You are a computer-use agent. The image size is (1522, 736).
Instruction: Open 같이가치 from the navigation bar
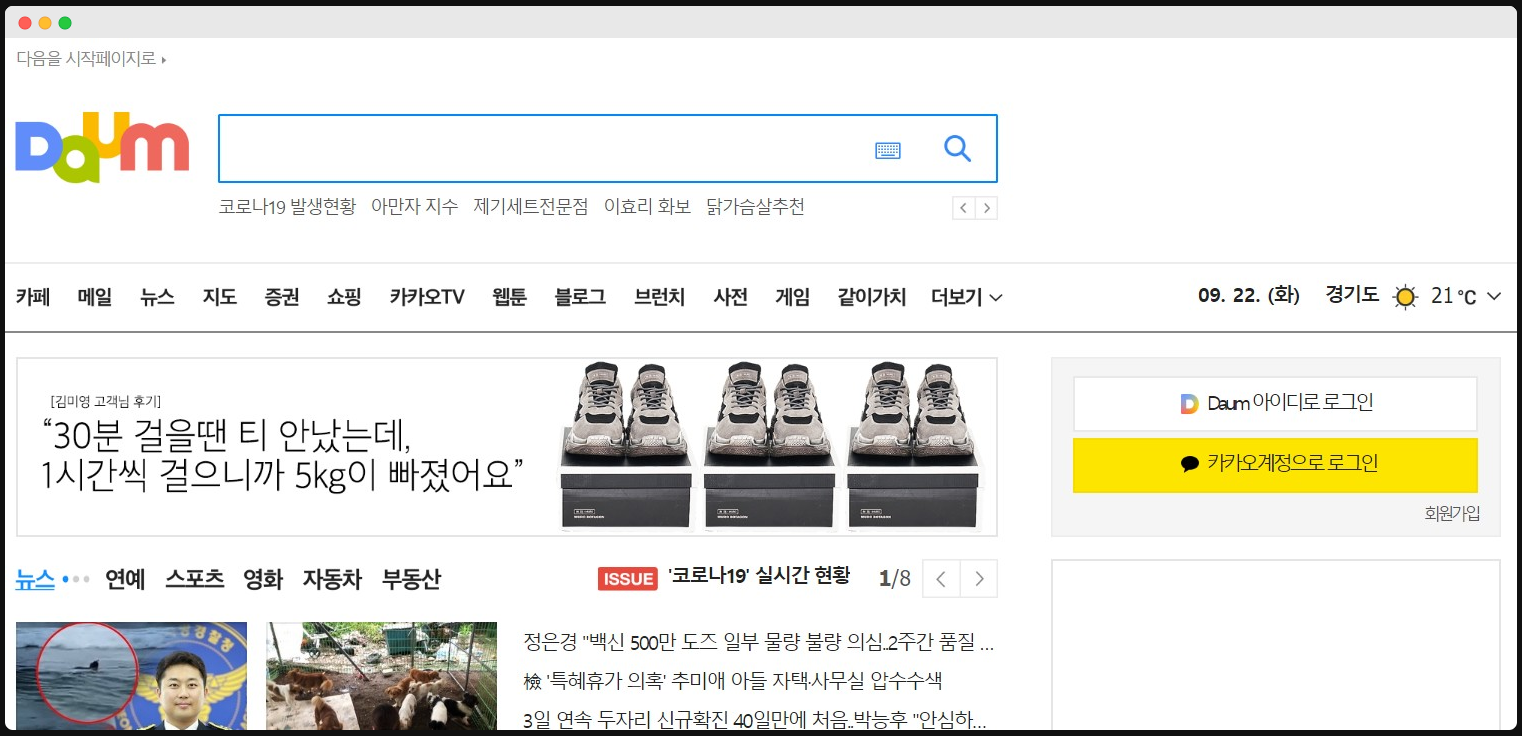(871, 297)
